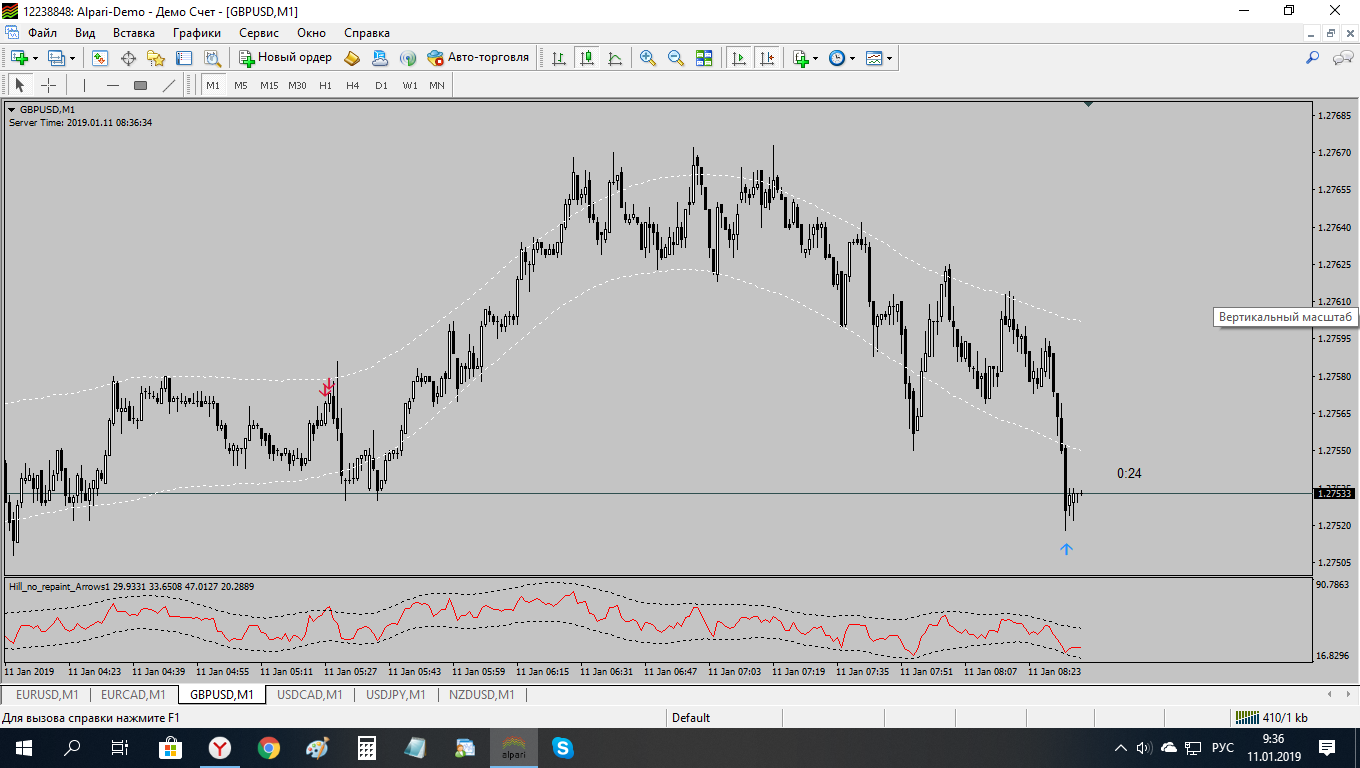This screenshot has height=768, width=1360.
Task: Open the Skype taskbar icon
Action: pyautogui.click(x=562, y=748)
